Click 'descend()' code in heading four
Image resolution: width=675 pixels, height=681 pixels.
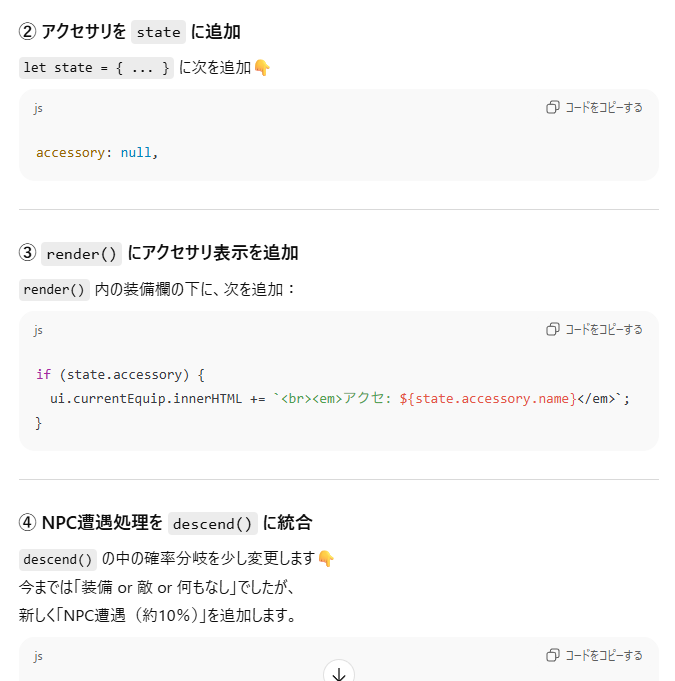[212, 524]
